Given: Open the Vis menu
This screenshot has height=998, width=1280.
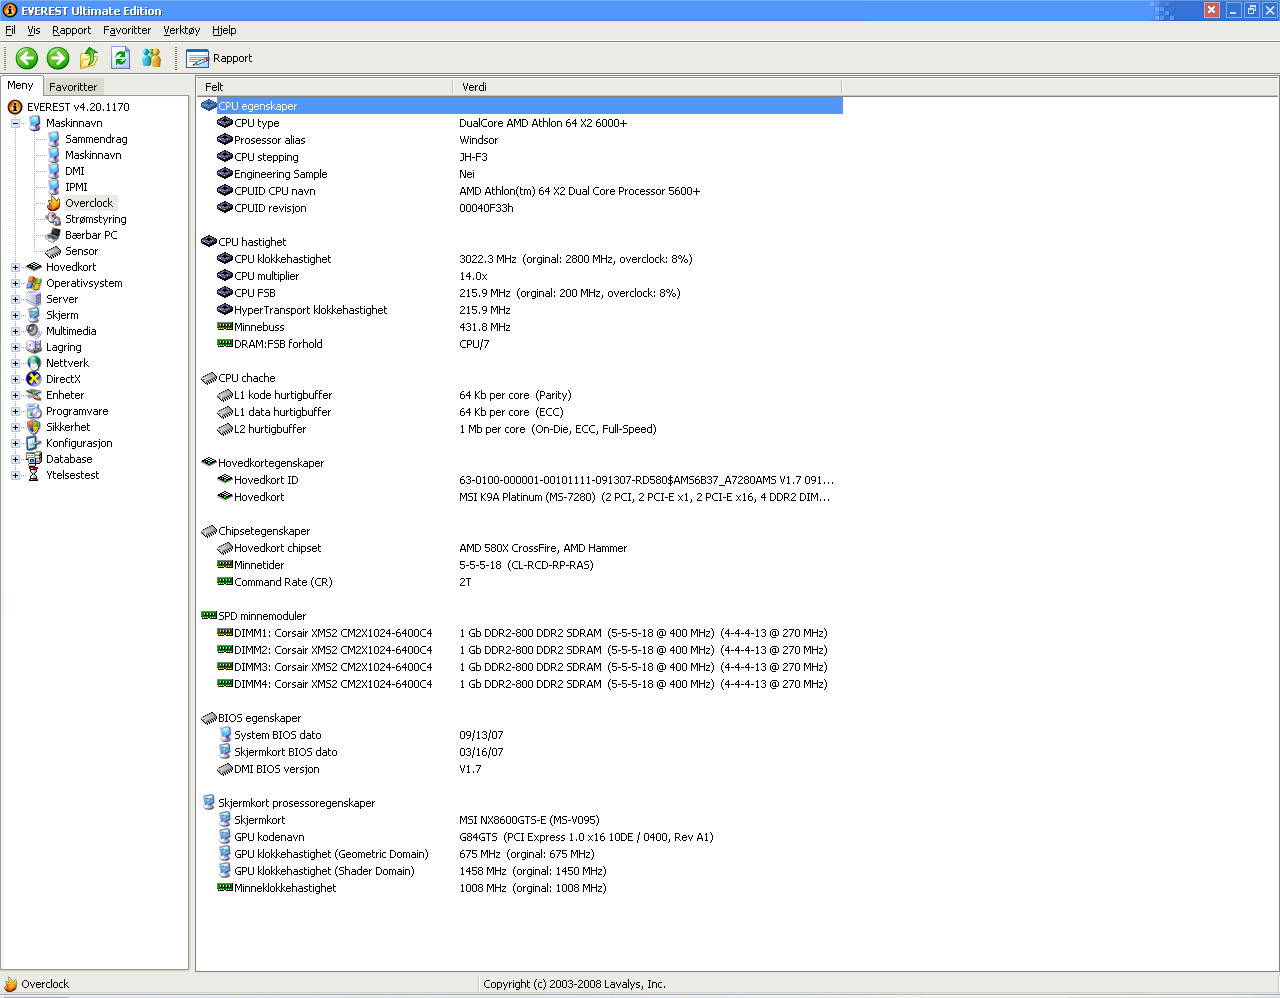Looking at the screenshot, I should 34,30.
